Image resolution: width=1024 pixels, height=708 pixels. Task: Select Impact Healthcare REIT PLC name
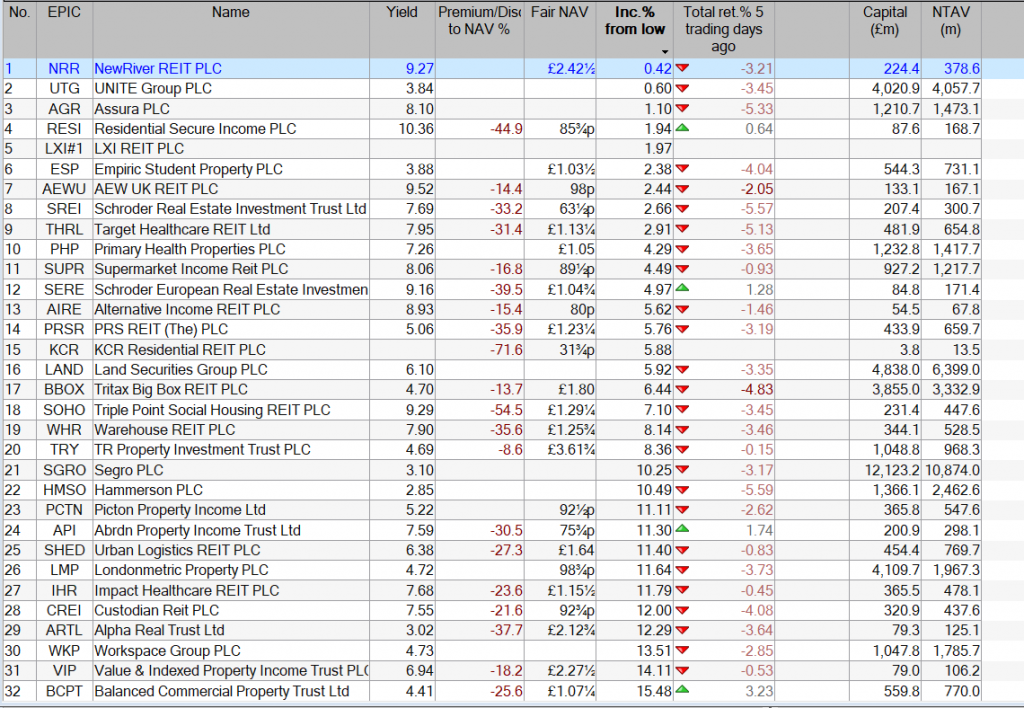[187, 590]
